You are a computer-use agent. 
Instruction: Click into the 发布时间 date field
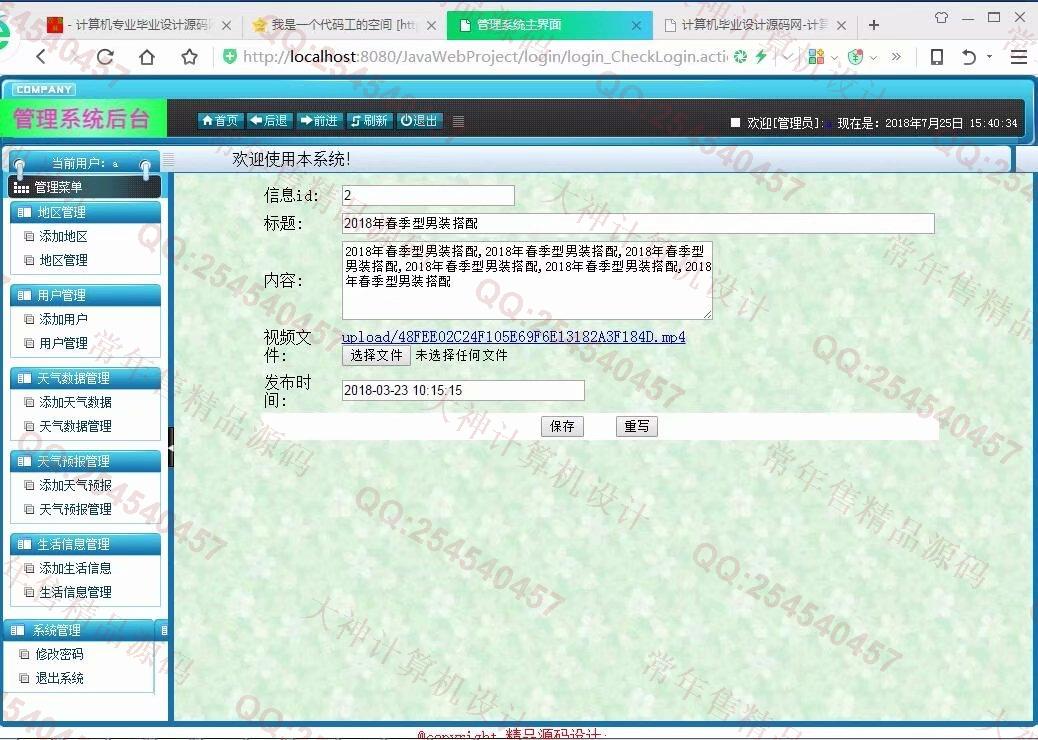[463, 391]
